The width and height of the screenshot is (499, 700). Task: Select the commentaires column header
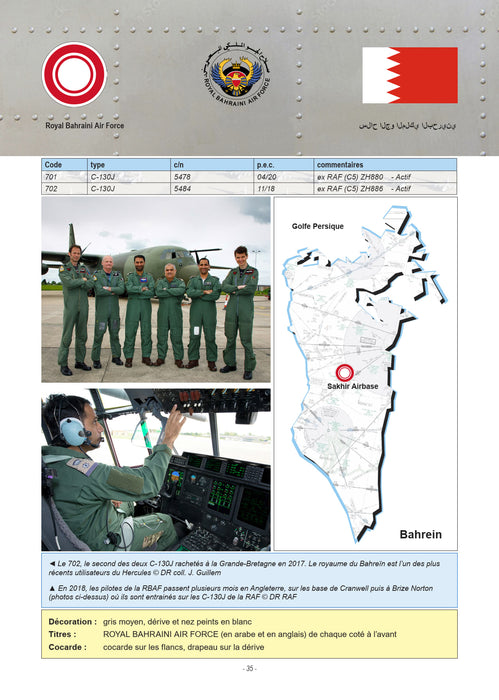point(385,165)
